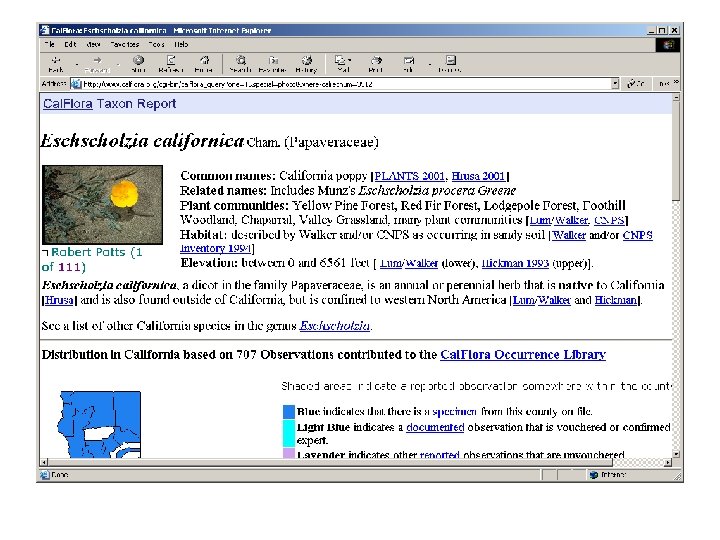720x540 pixels.
Task: Open the address bar dropdown arrow
Action: pyautogui.click(x=615, y=84)
